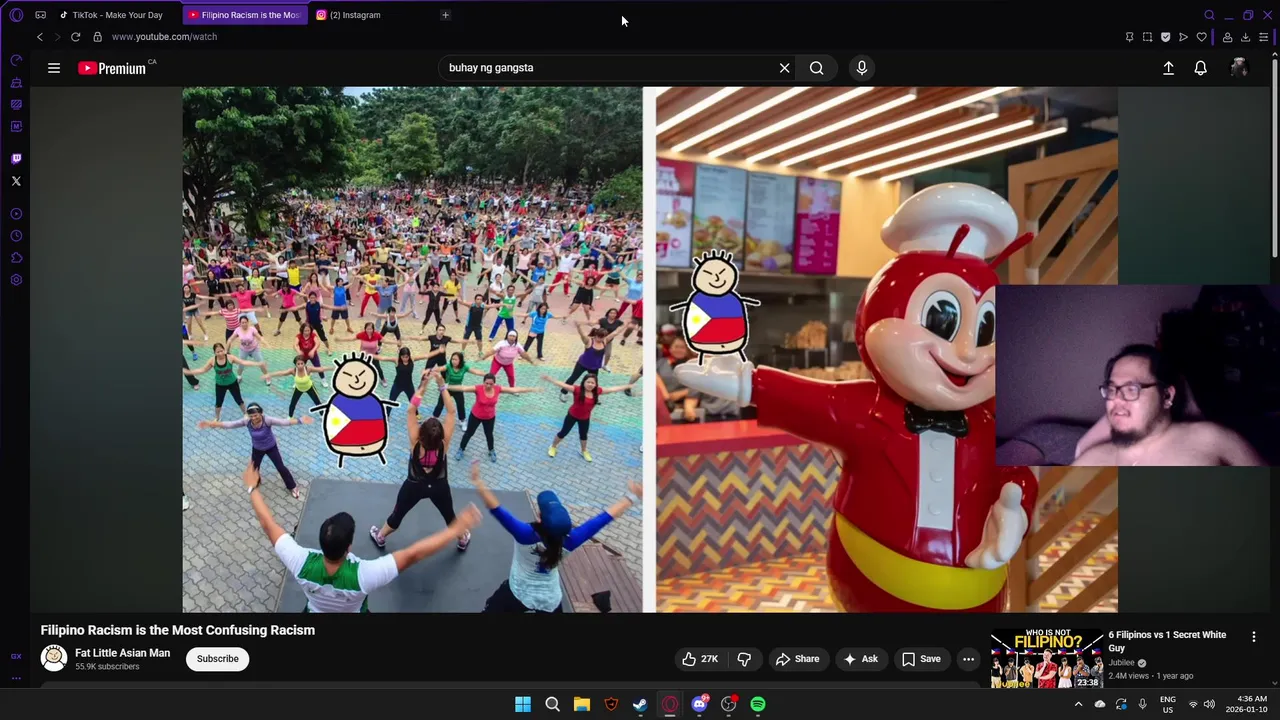The image size is (1280, 720).
Task: Click the Ask button
Action: (x=861, y=659)
